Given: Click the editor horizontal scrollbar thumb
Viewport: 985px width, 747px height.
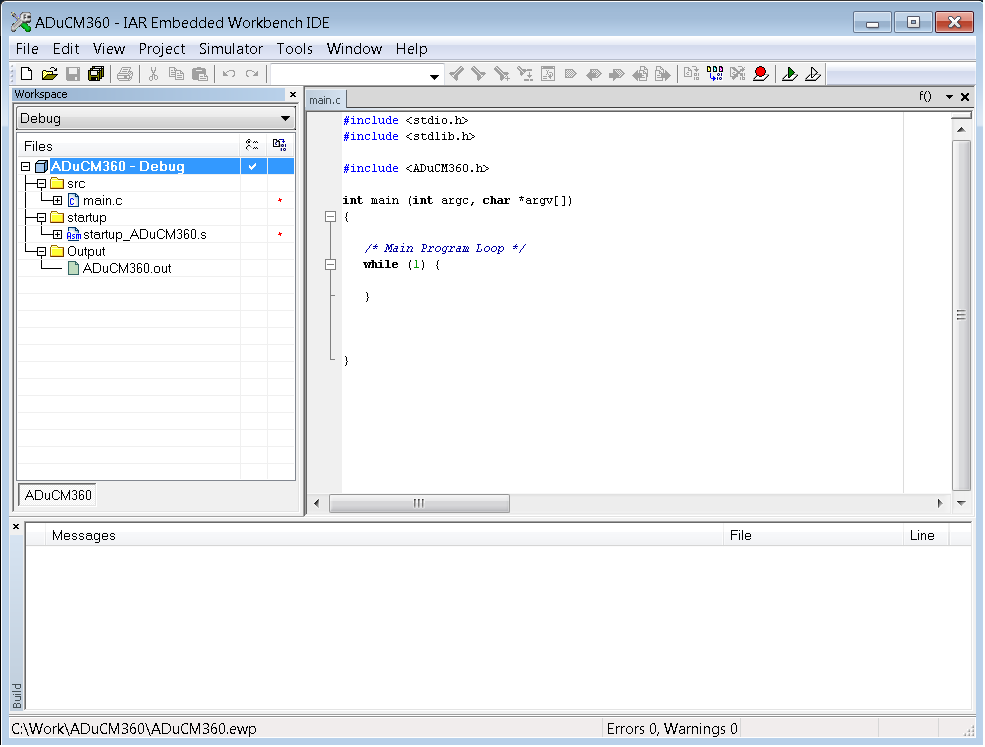Looking at the screenshot, I should pos(419,503).
